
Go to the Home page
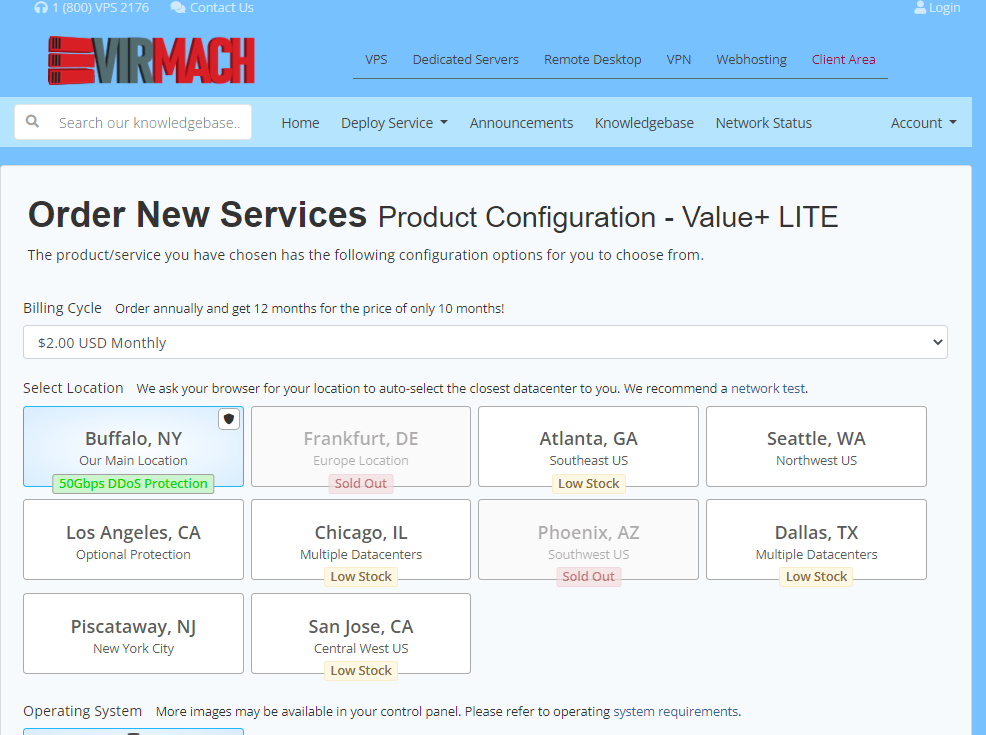(301, 123)
